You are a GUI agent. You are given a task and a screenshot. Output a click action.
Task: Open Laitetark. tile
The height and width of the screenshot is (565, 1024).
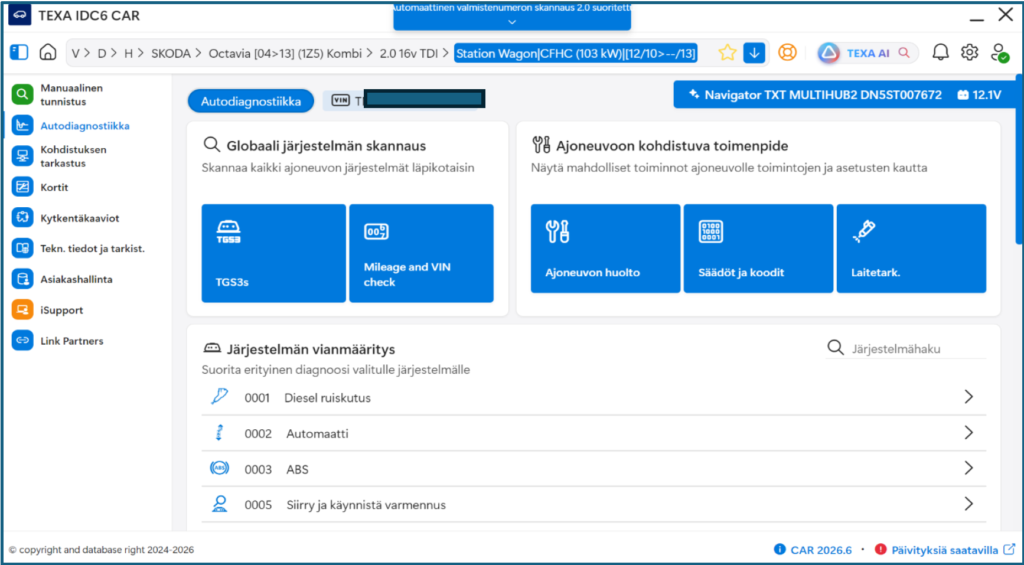tap(911, 248)
